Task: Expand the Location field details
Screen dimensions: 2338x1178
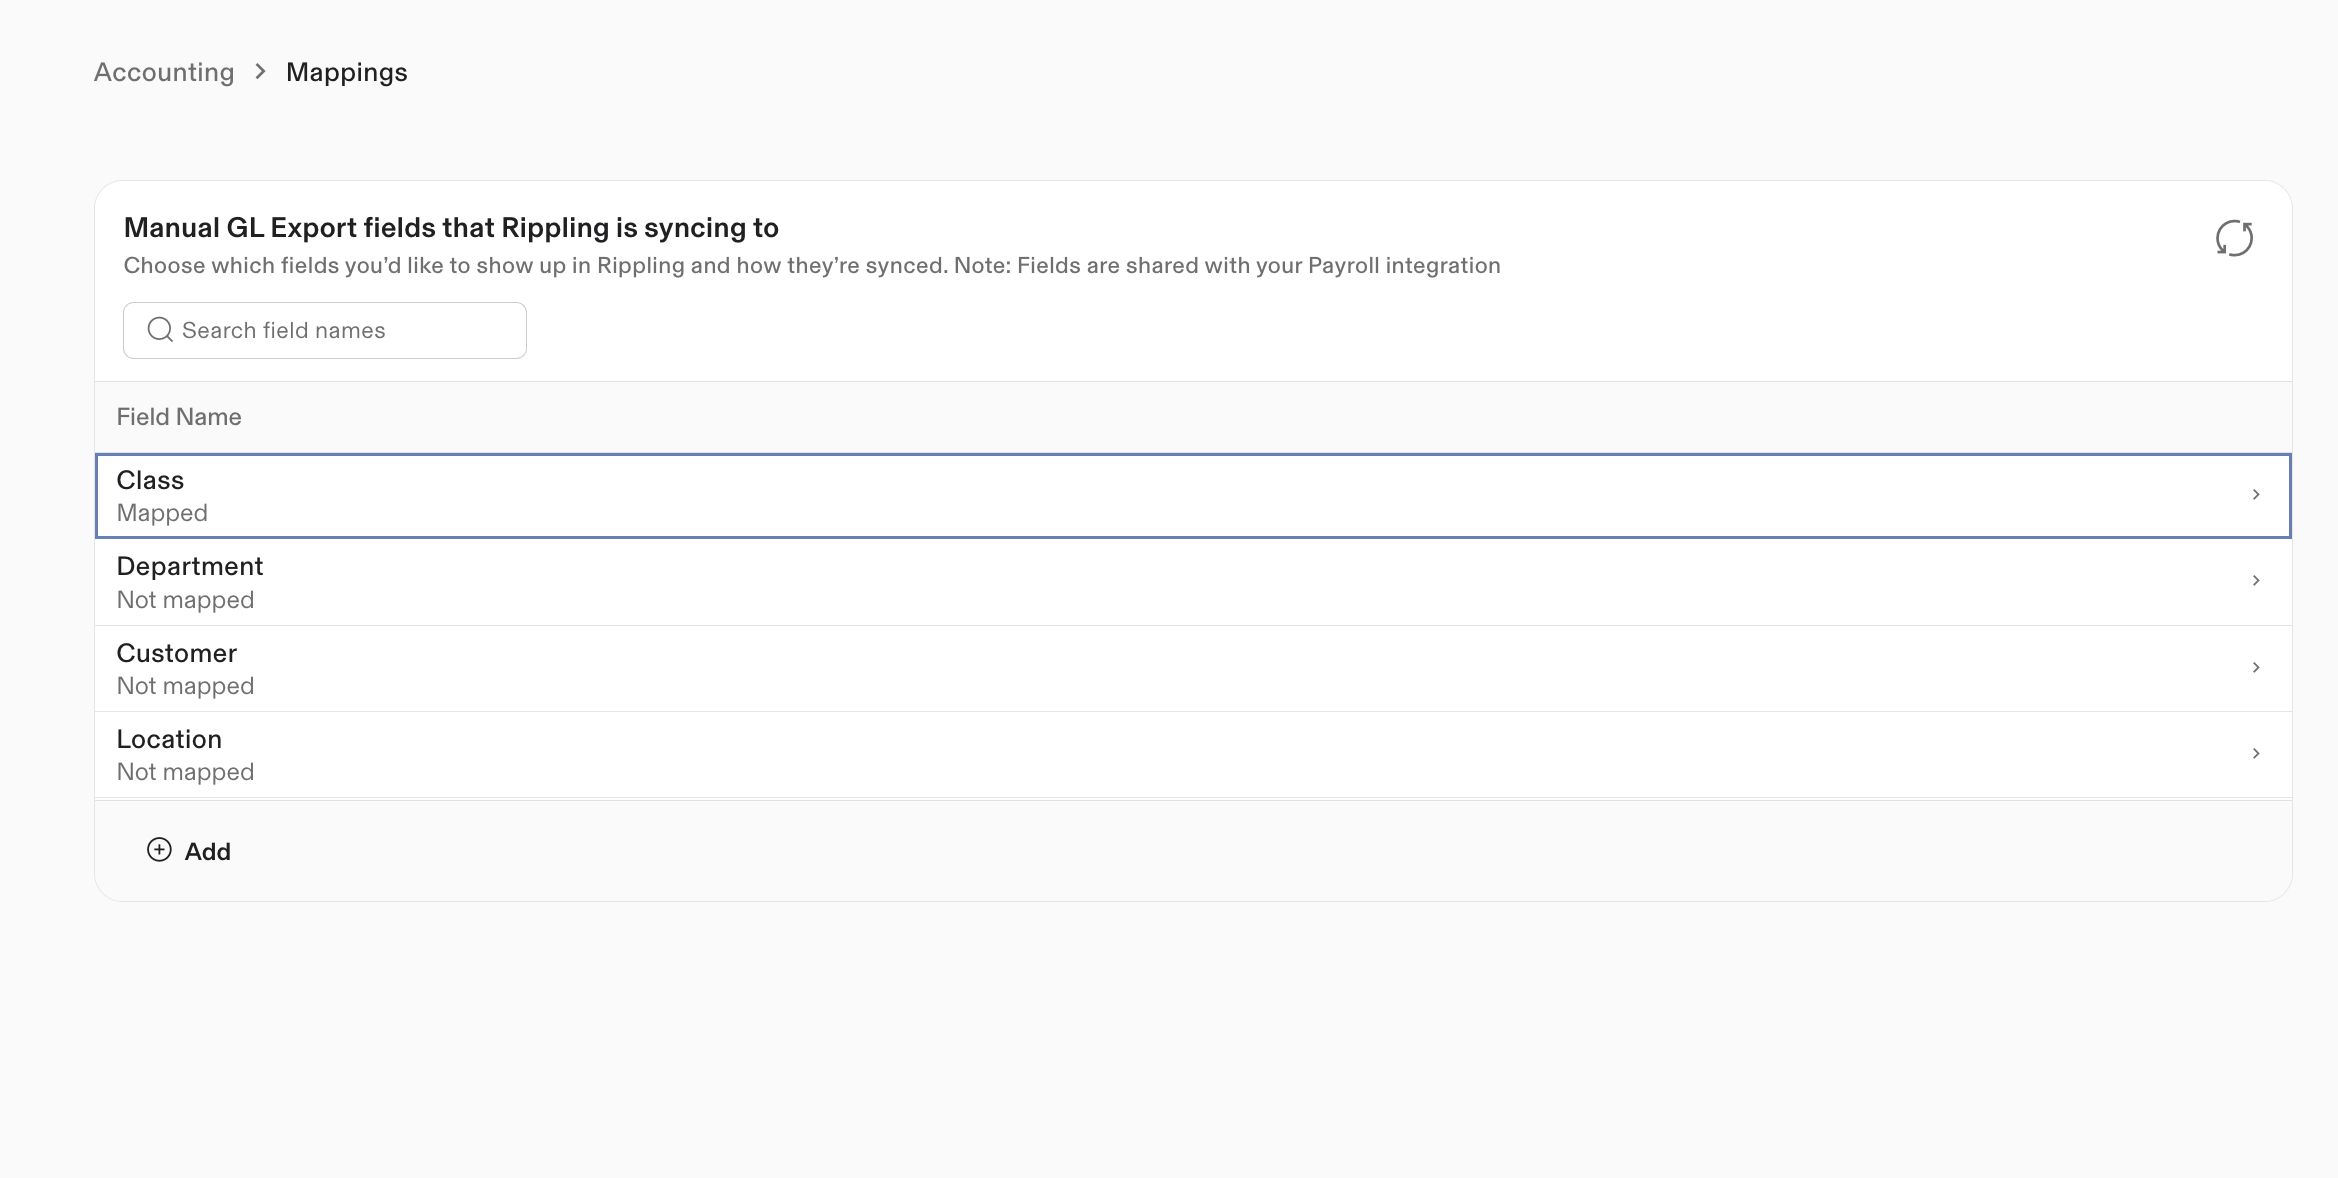Action: coord(2258,754)
